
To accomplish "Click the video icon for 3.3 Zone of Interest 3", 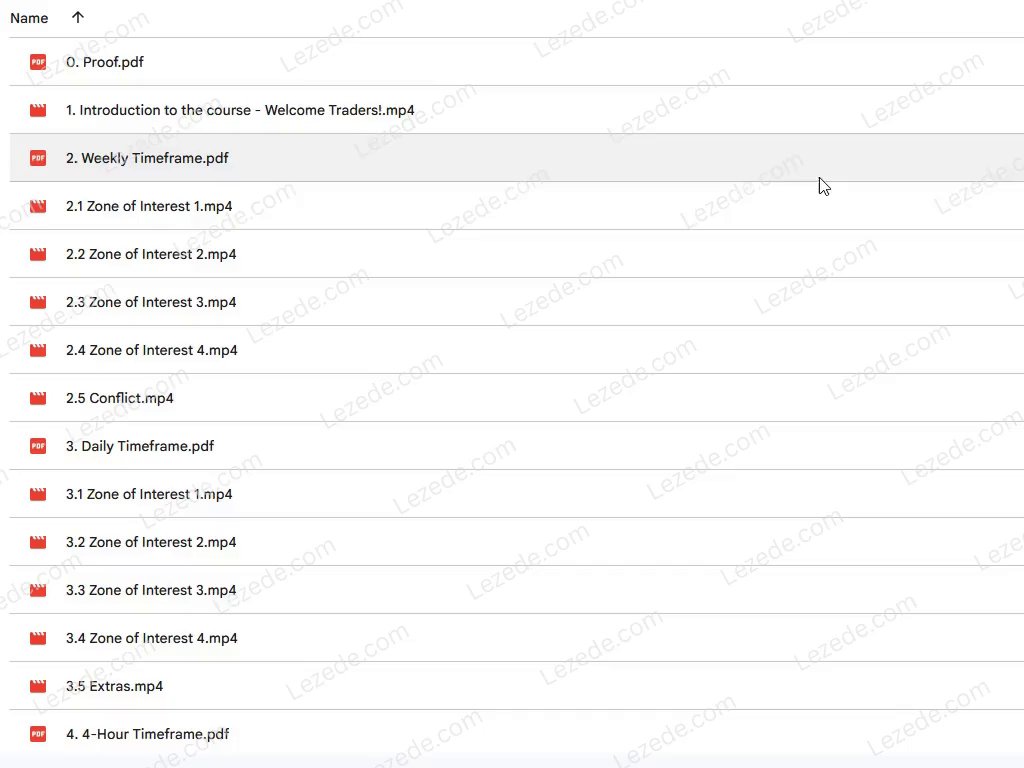I will [38, 590].
